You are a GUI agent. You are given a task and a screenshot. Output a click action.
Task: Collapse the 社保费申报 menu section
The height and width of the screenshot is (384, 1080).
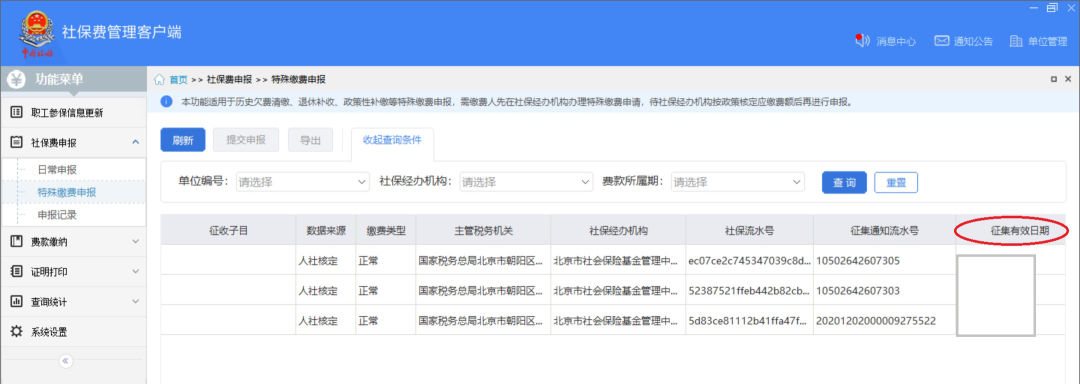(x=73, y=142)
